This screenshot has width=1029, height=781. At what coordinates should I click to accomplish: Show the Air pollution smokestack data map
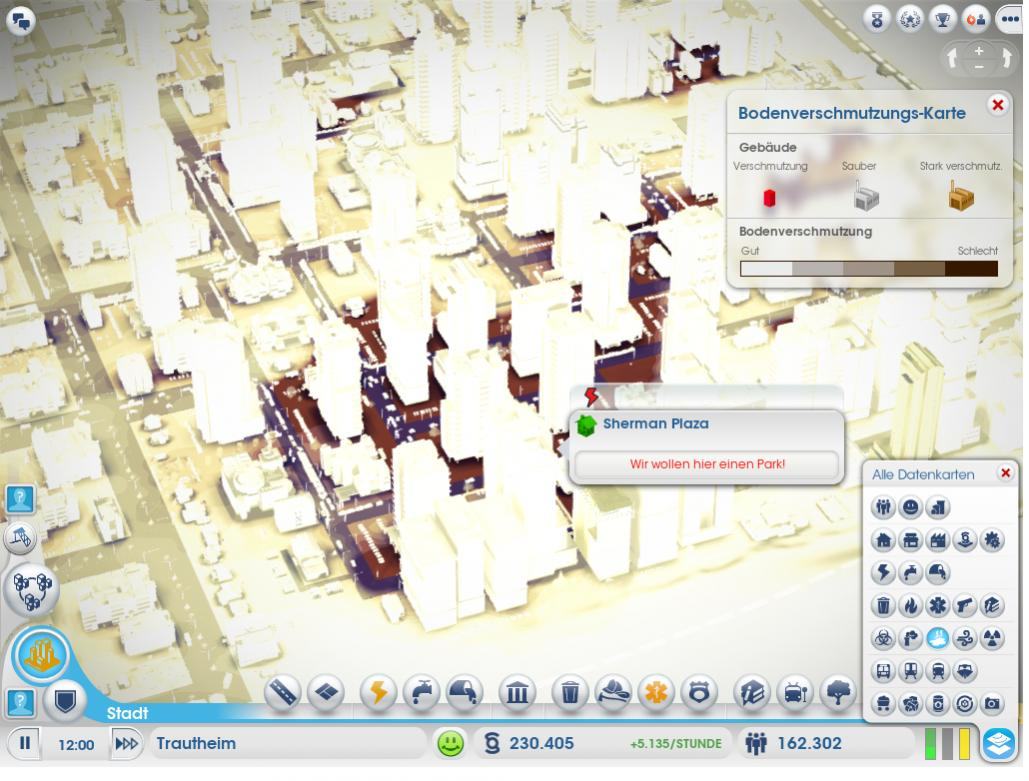click(x=910, y=638)
